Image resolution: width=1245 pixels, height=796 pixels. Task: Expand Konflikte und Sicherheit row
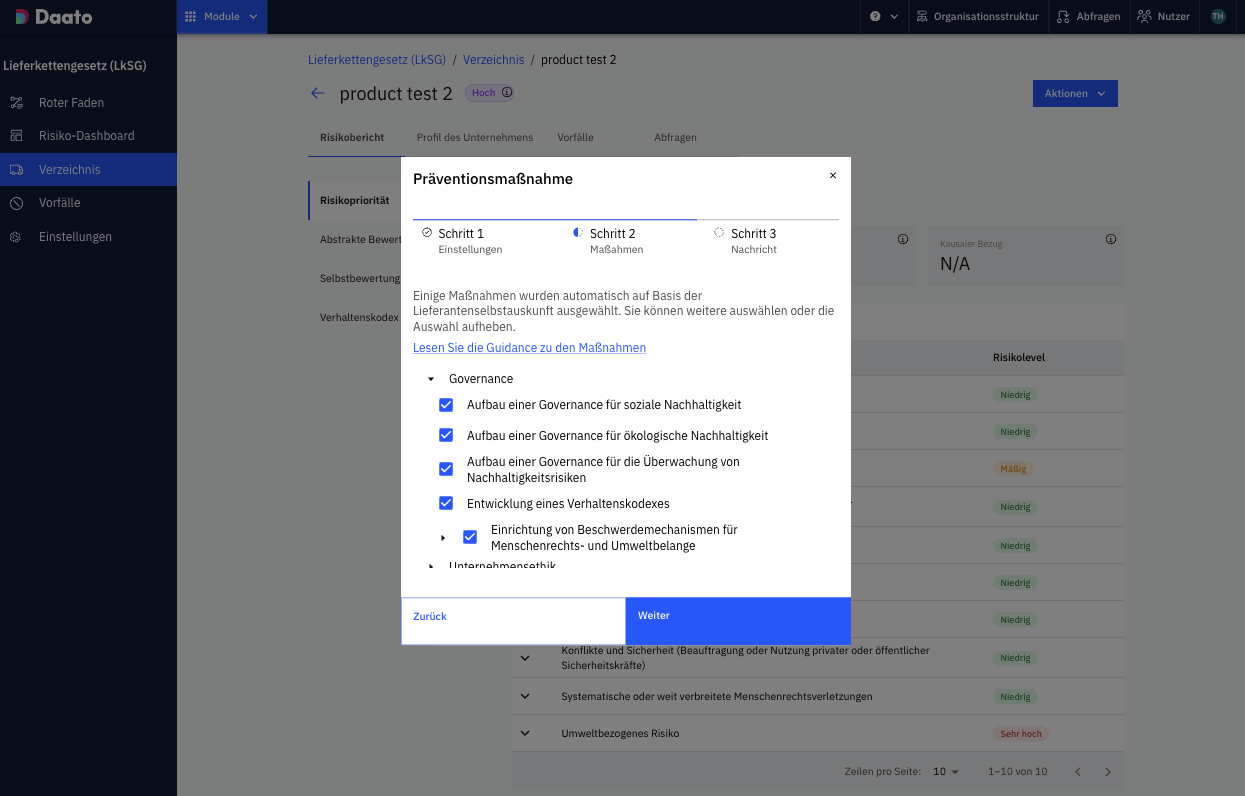pos(525,658)
